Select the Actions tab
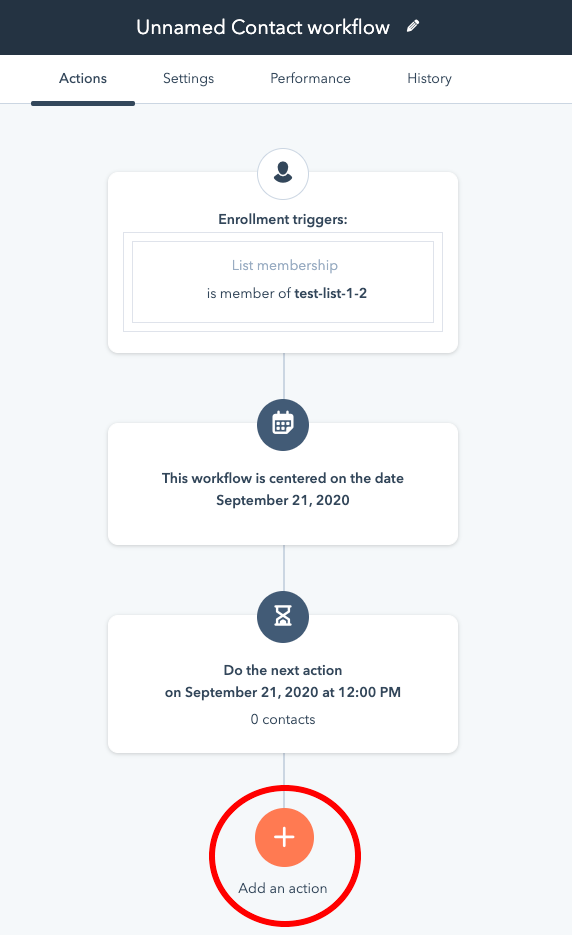The height and width of the screenshot is (935, 572). [83, 79]
